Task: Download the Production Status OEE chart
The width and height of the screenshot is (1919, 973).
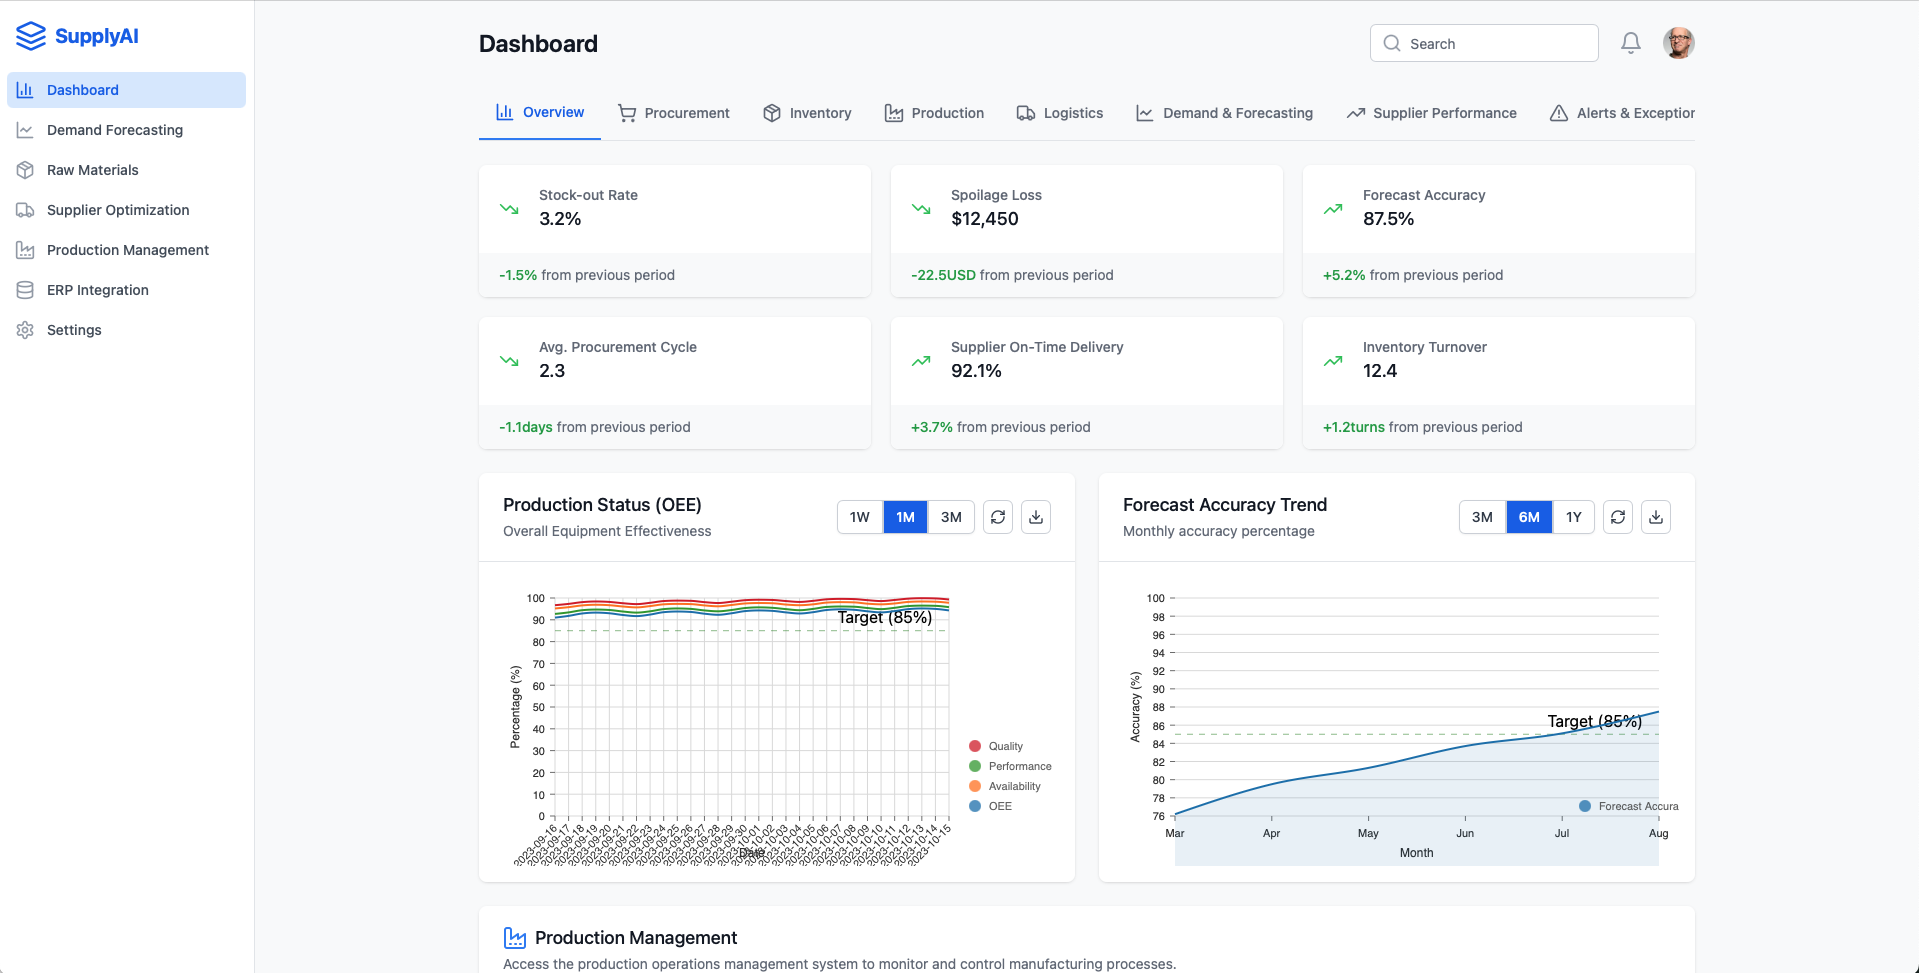Action: pos(1035,517)
